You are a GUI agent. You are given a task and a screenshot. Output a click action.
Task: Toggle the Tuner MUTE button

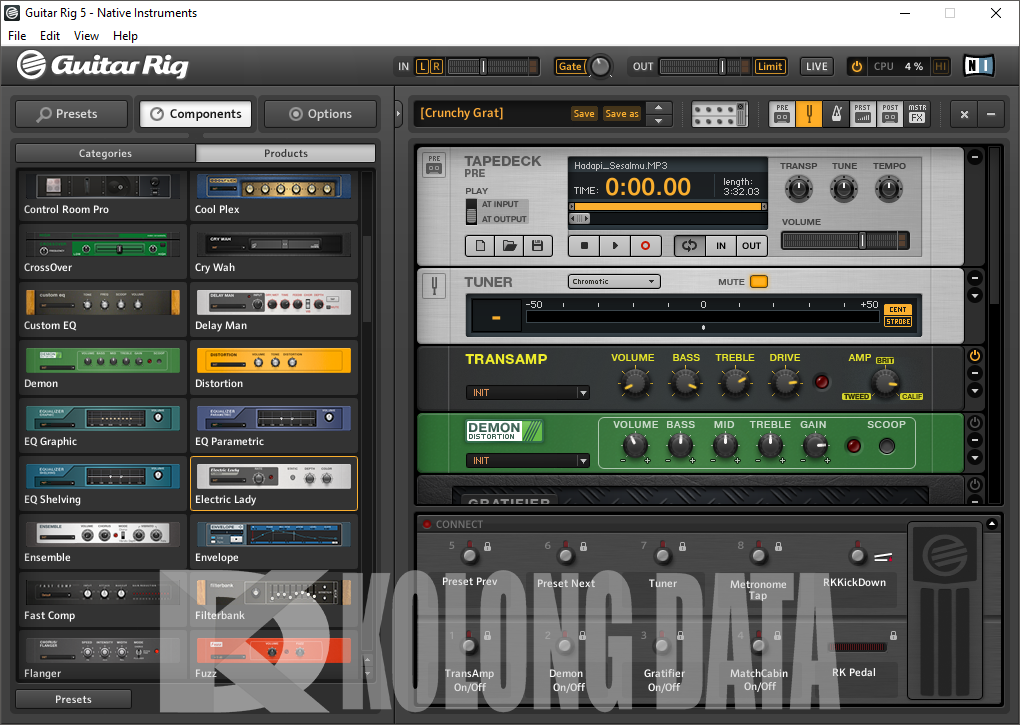[758, 282]
